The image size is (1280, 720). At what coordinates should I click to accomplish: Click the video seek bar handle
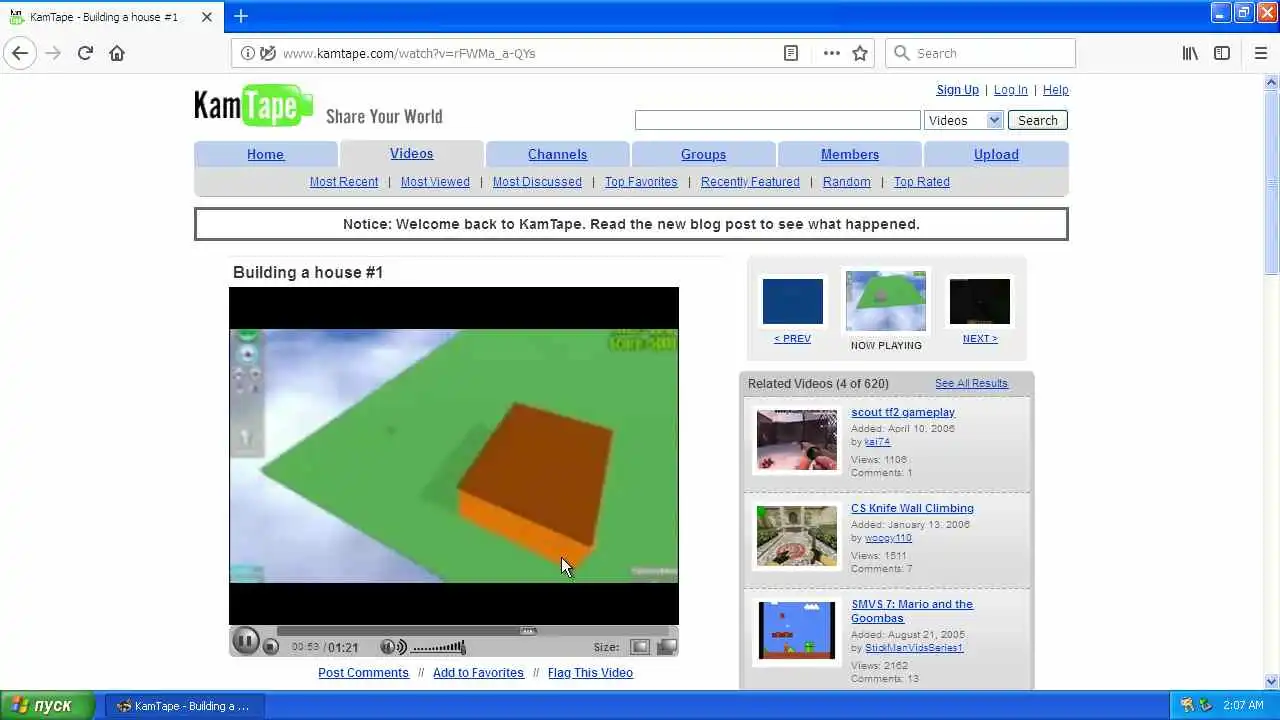tap(528, 631)
